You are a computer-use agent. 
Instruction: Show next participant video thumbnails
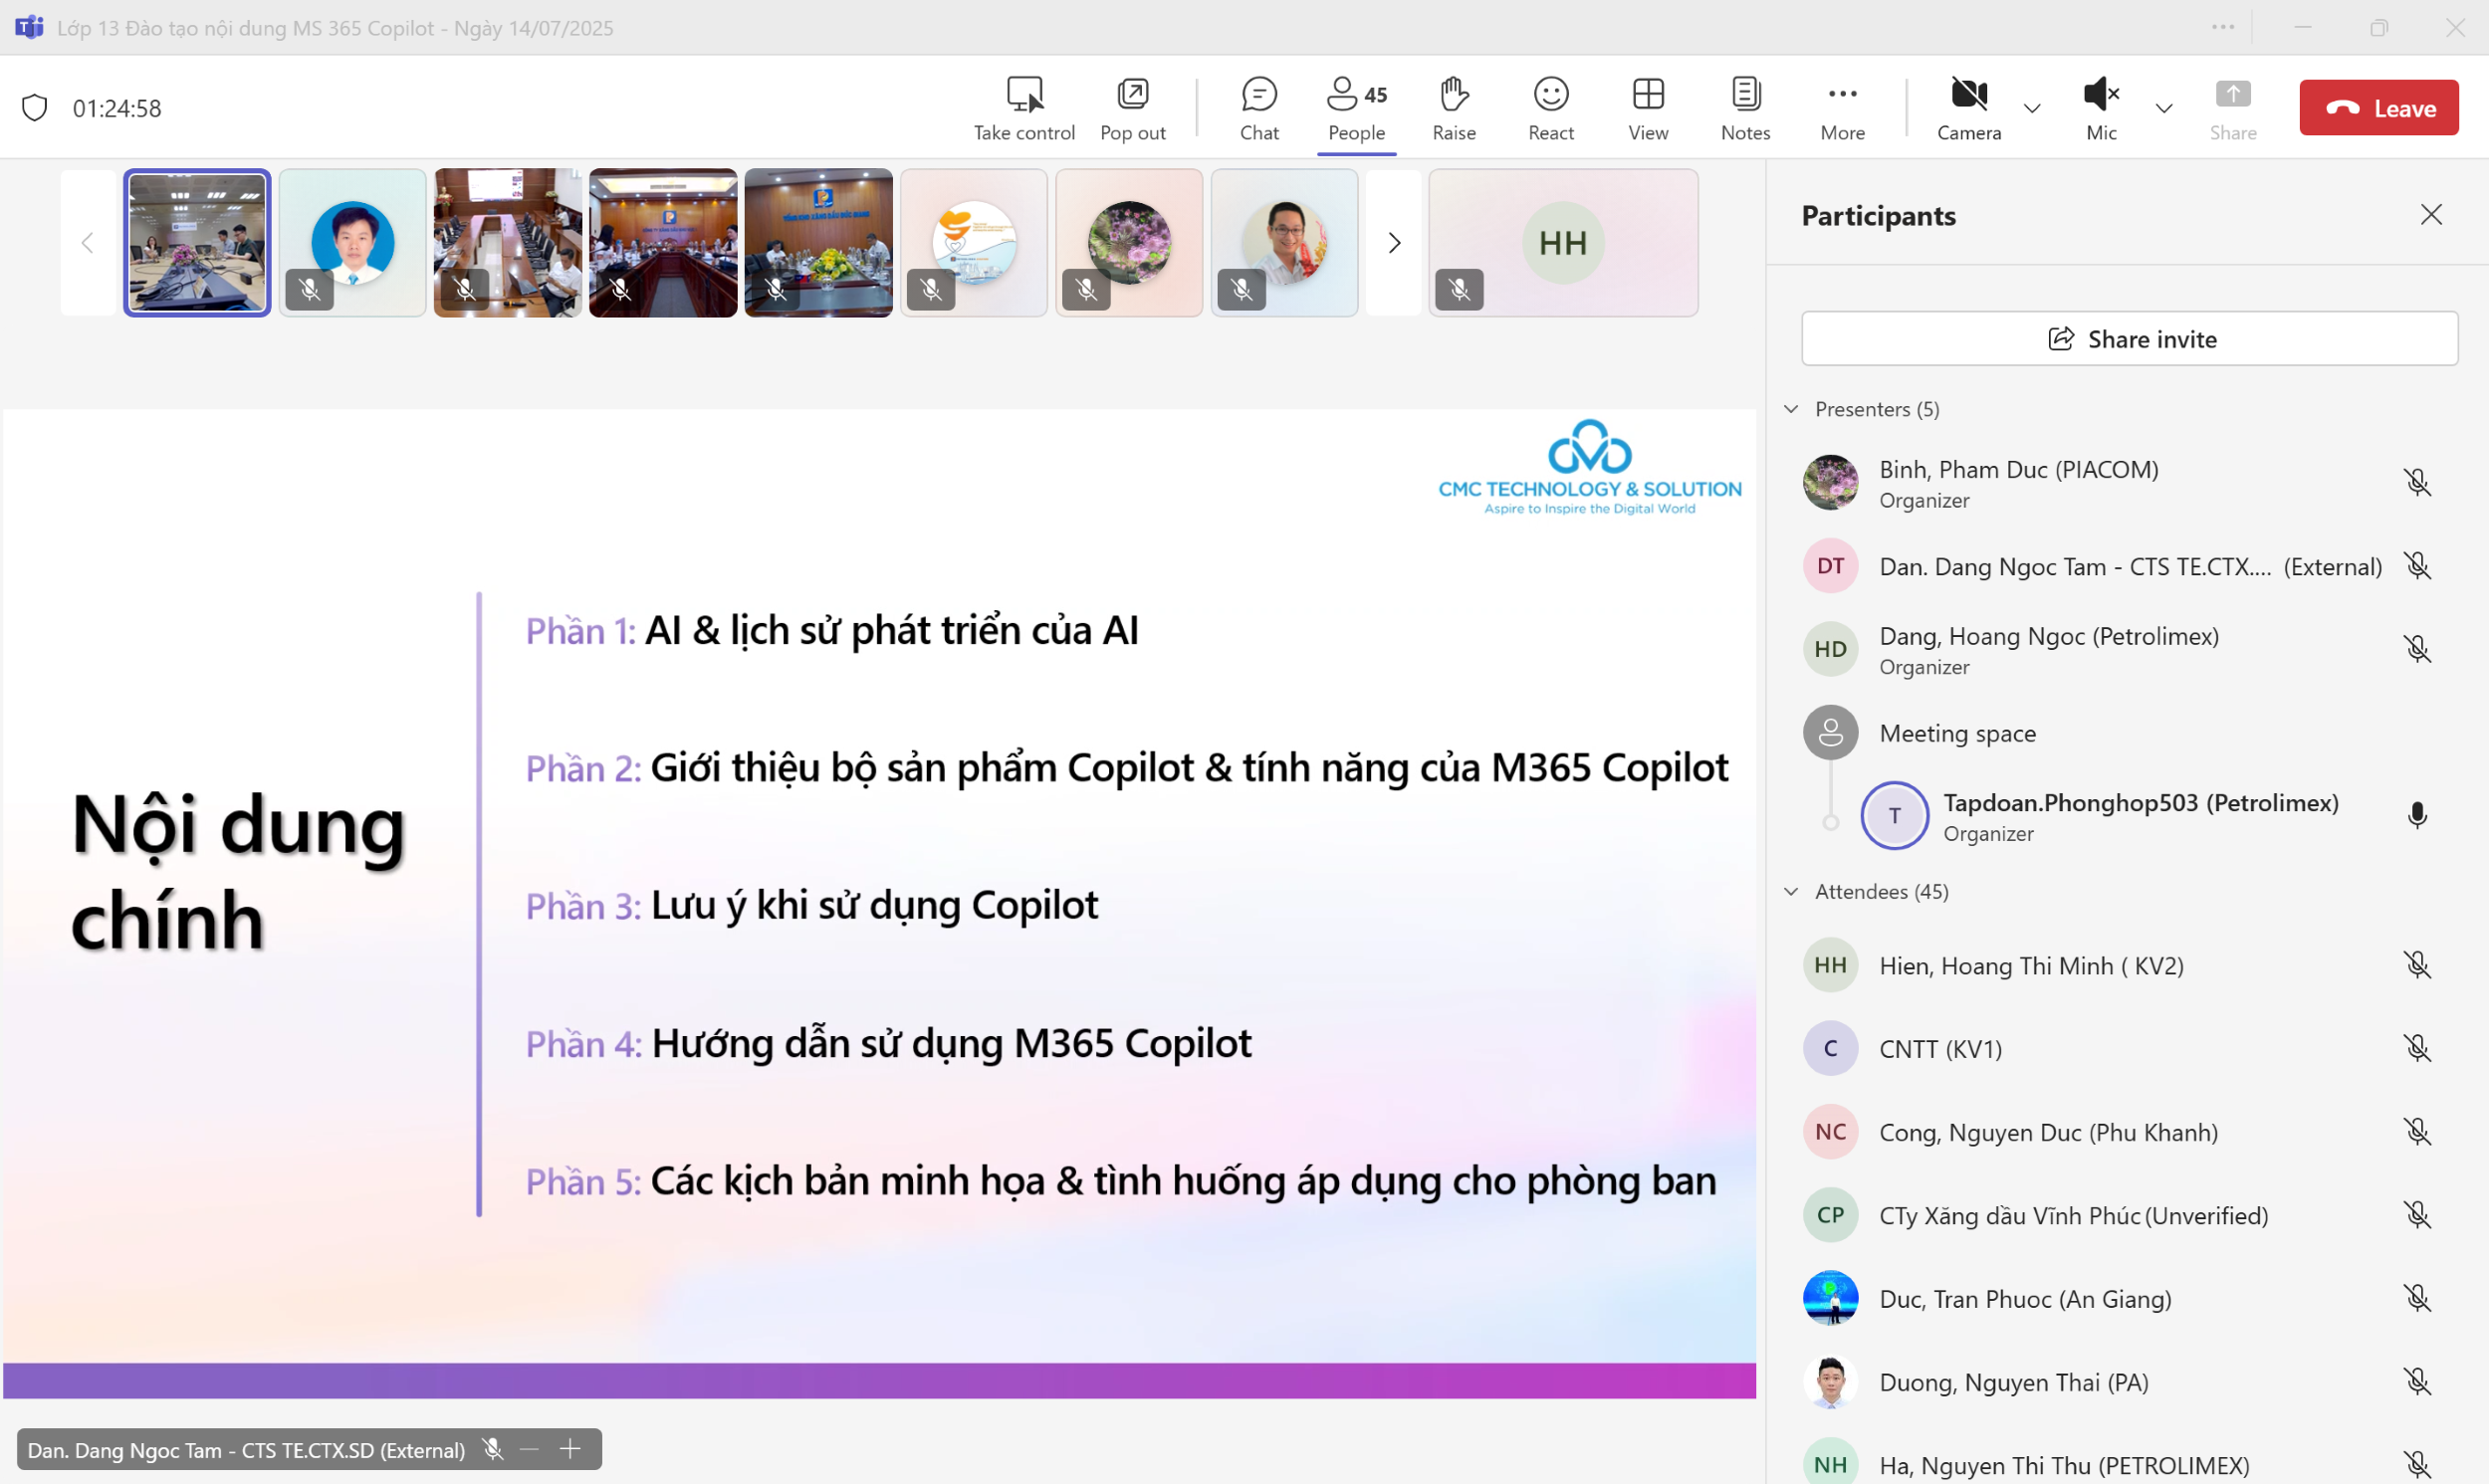pyautogui.click(x=1393, y=243)
